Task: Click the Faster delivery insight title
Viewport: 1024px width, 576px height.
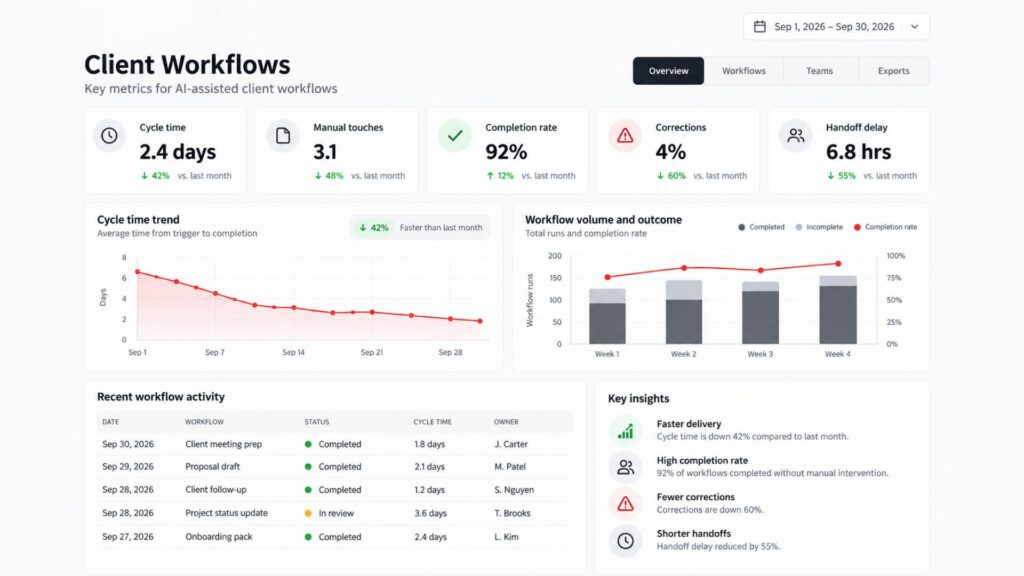Action: [689, 424]
